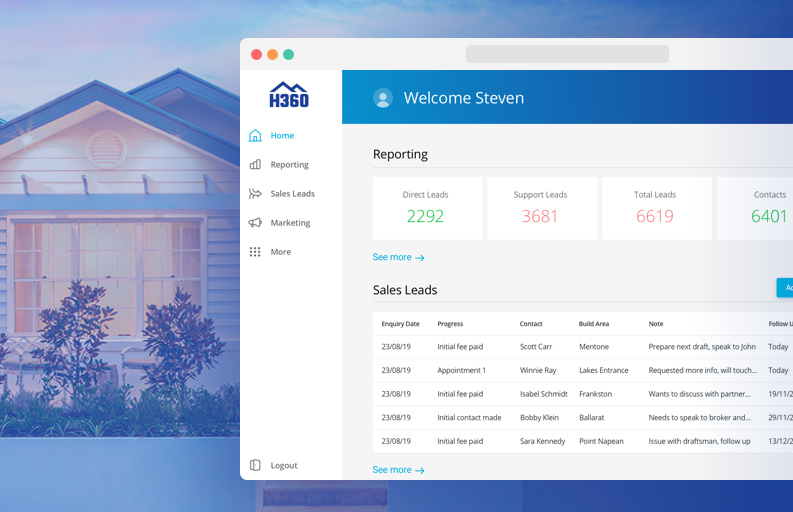Go to Sales Leads in sidebar
The image size is (793, 512).
[292, 194]
